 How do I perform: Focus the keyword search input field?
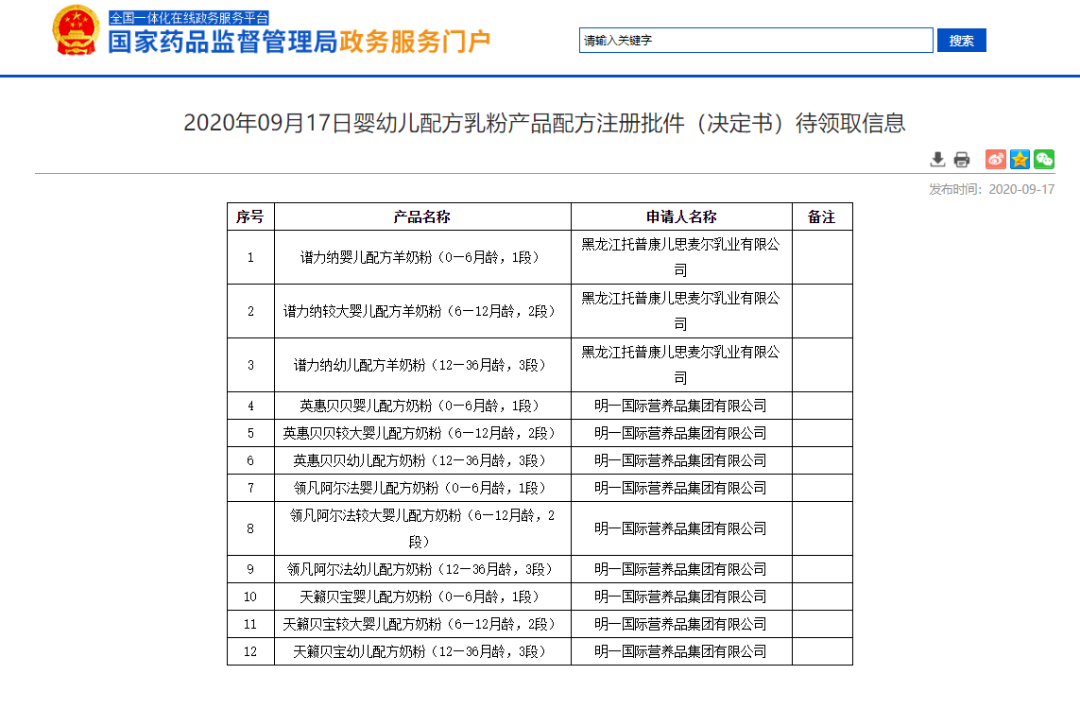(756, 41)
